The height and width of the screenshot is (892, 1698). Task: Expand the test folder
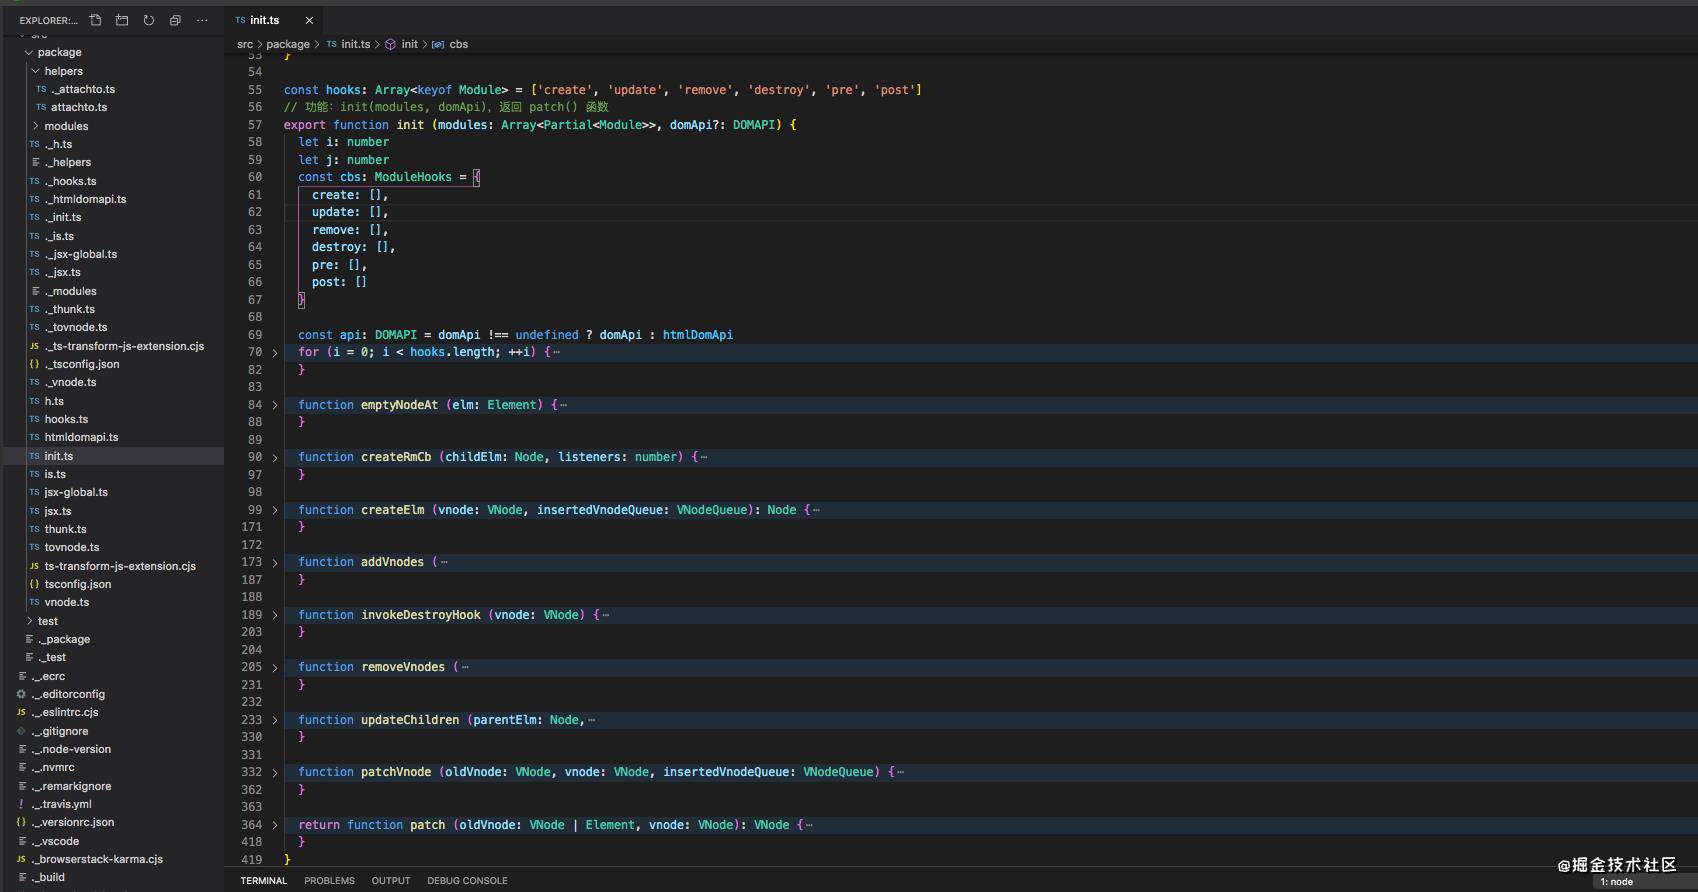[x=29, y=621]
